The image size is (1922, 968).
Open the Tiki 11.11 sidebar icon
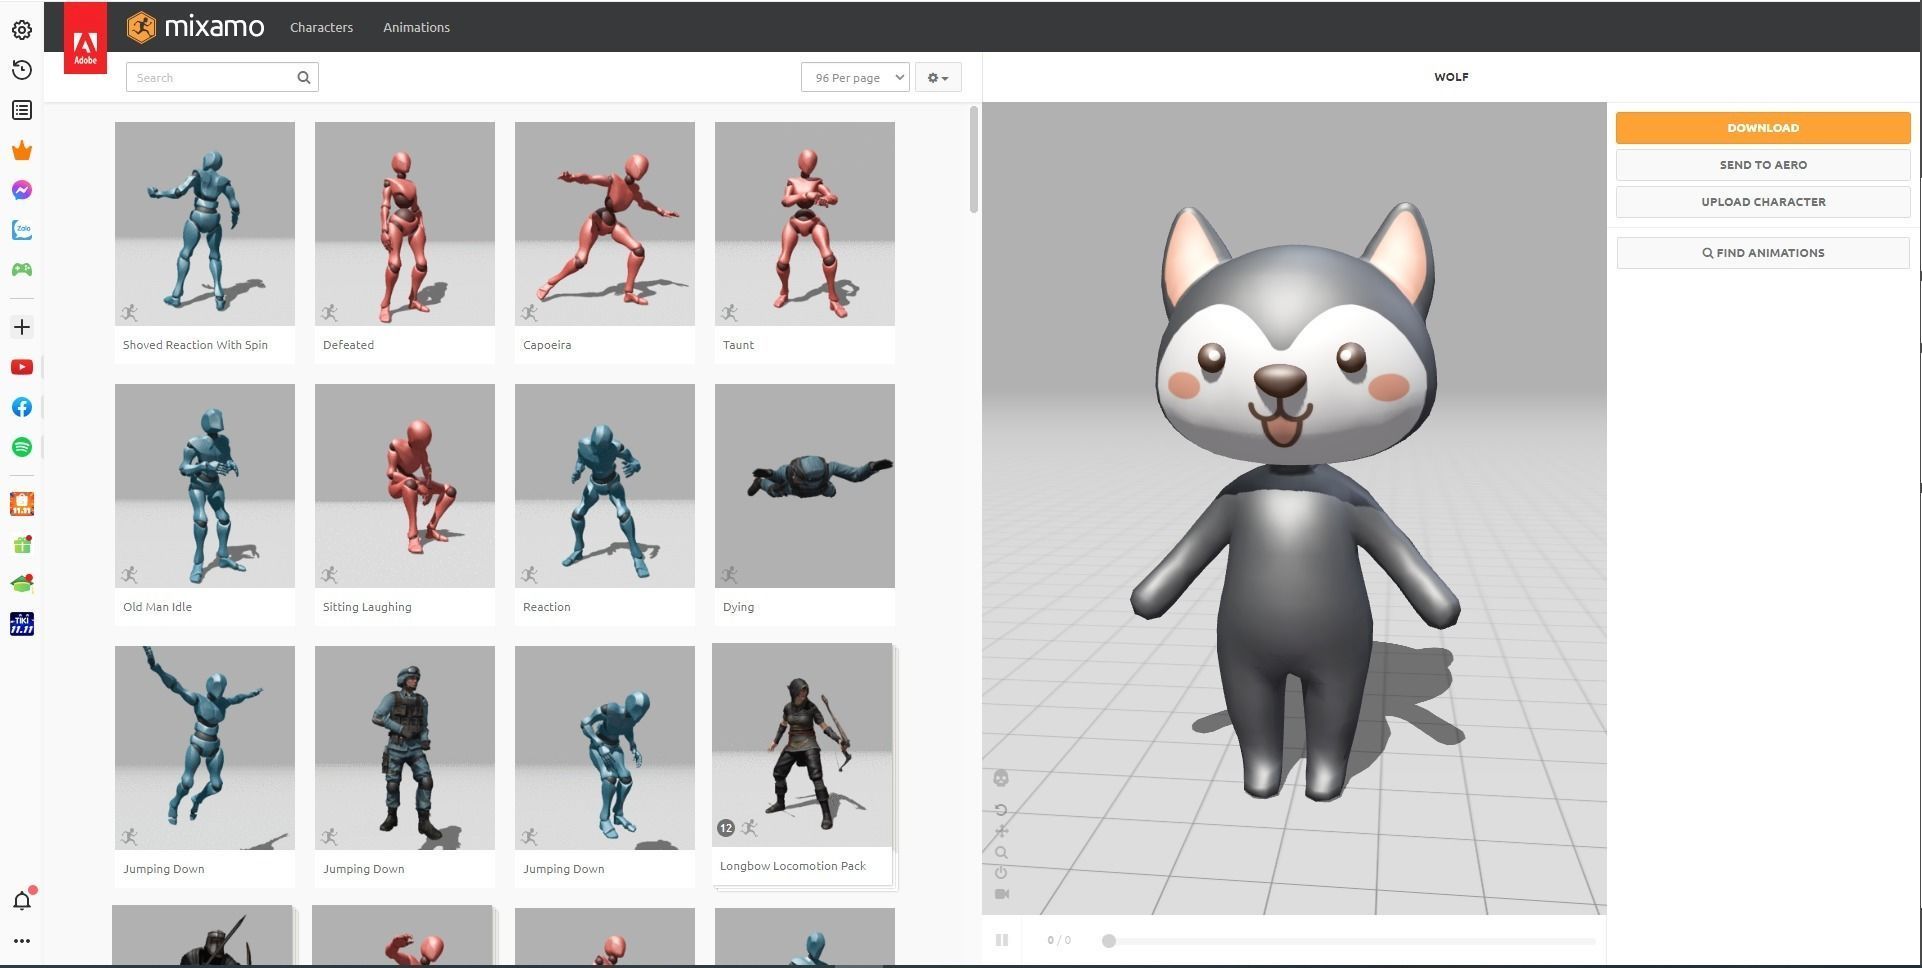point(22,624)
